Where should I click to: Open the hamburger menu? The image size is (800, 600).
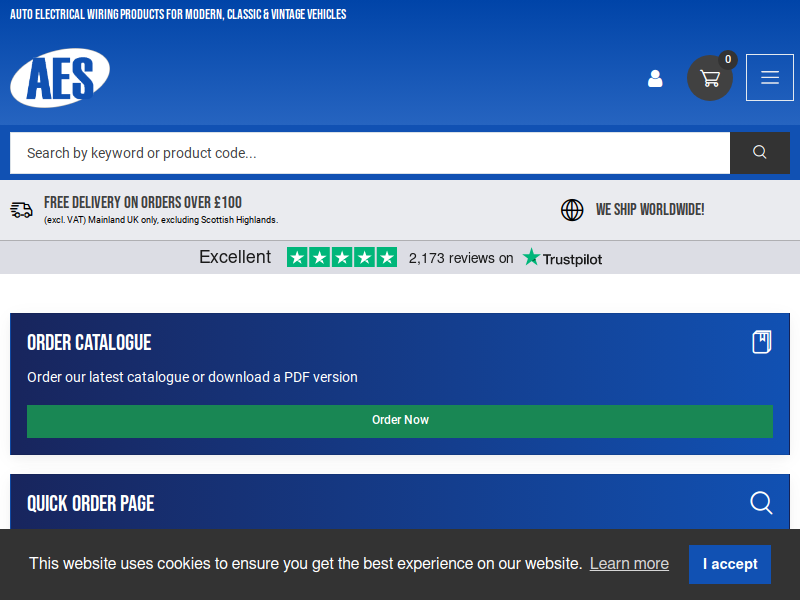pyautogui.click(x=769, y=78)
